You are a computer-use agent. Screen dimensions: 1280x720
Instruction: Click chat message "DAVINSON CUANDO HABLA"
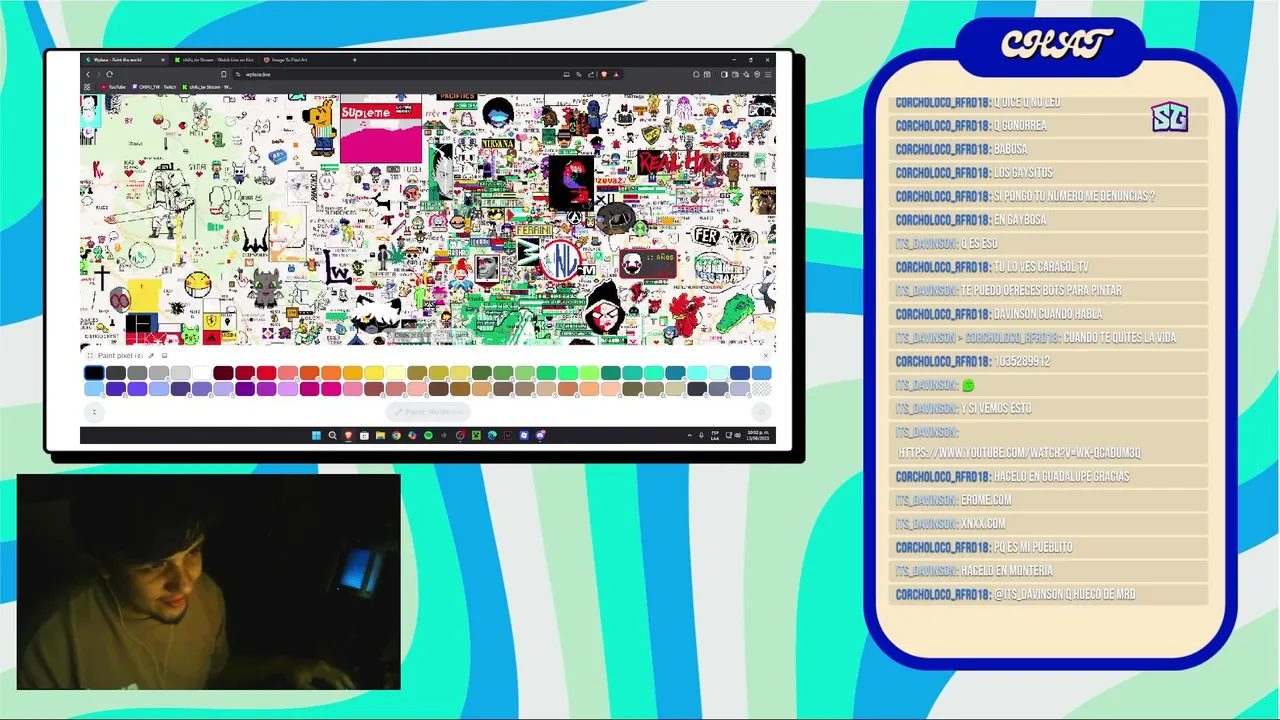pyautogui.click(x=1047, y=314)
